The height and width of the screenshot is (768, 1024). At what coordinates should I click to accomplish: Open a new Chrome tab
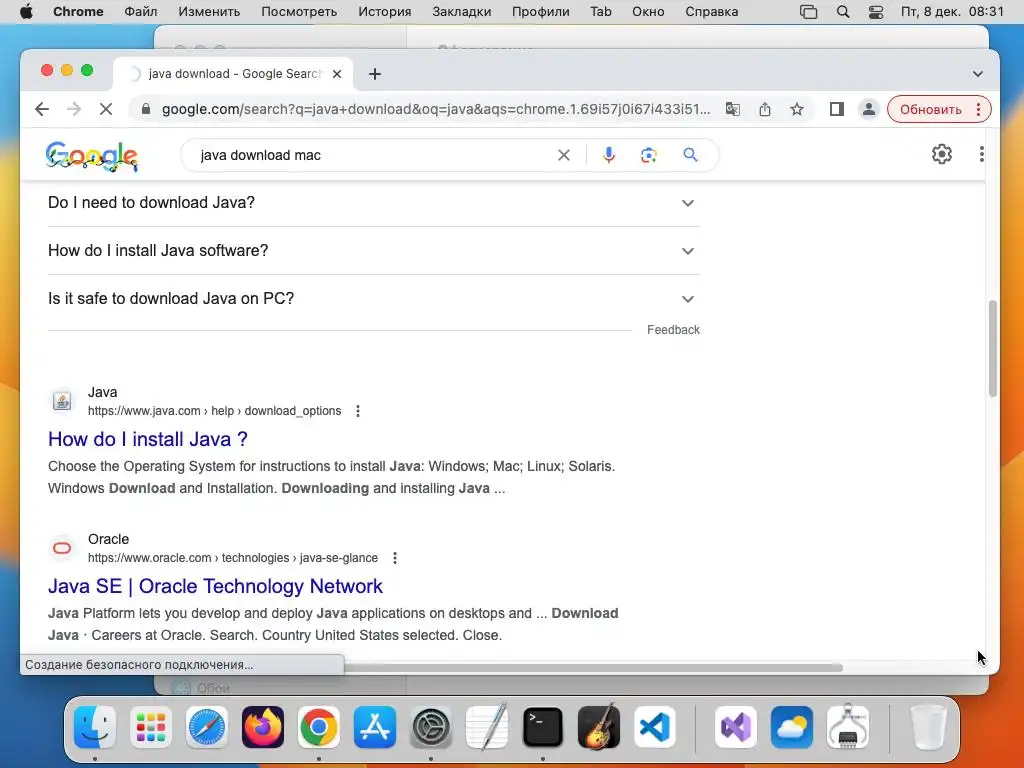pos(375,74)
